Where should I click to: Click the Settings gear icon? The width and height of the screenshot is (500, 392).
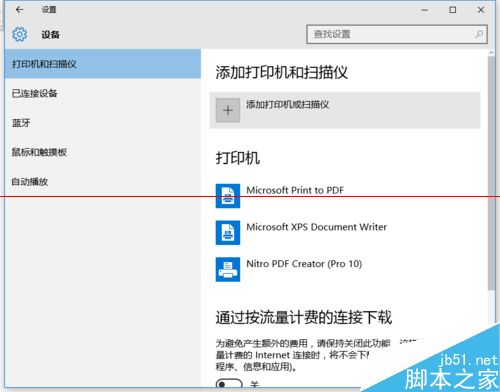point(19,34)
